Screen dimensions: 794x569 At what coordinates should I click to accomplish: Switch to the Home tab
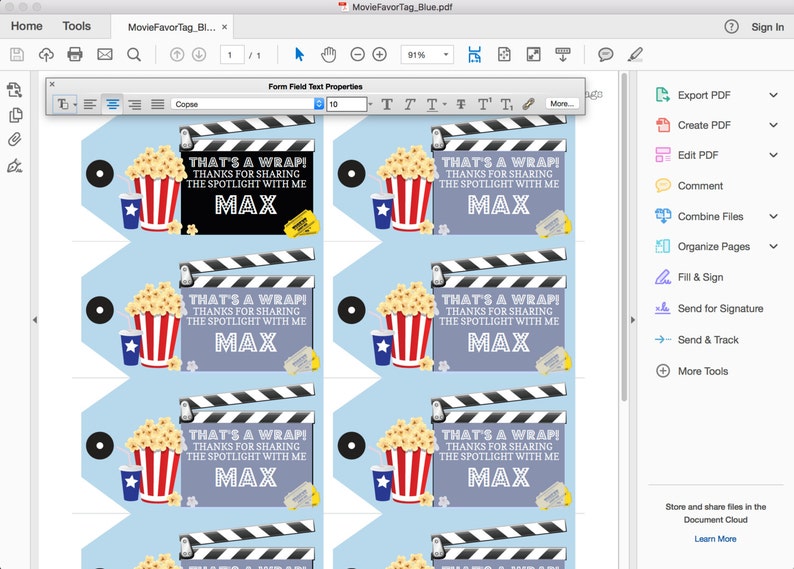[x=26, y=26]
